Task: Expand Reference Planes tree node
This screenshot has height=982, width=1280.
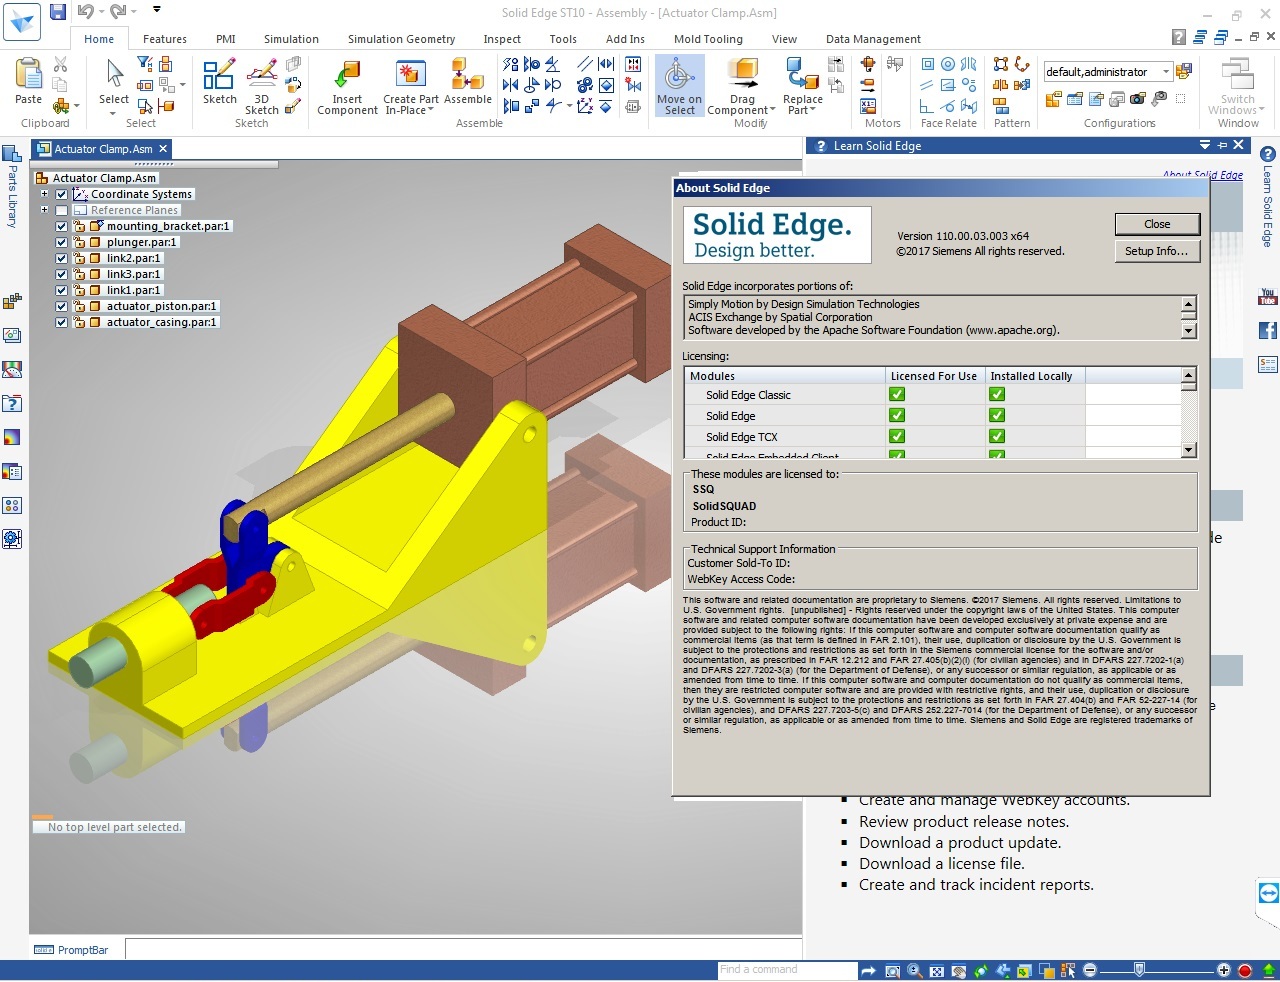Action: coord(44,210)
